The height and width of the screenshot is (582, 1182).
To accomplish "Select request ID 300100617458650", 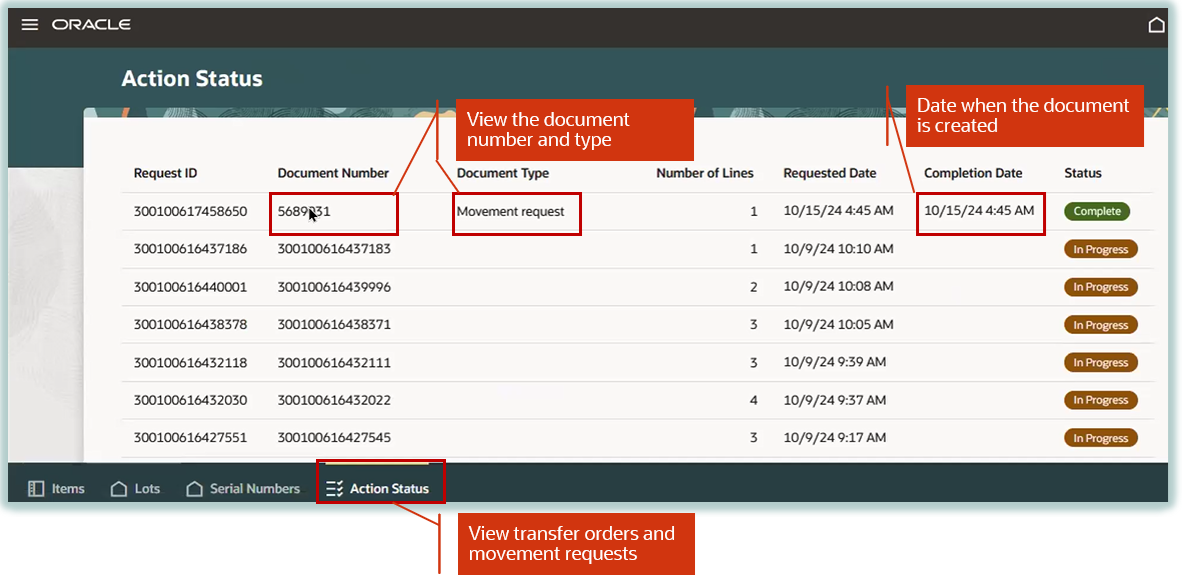I will 190,212.
